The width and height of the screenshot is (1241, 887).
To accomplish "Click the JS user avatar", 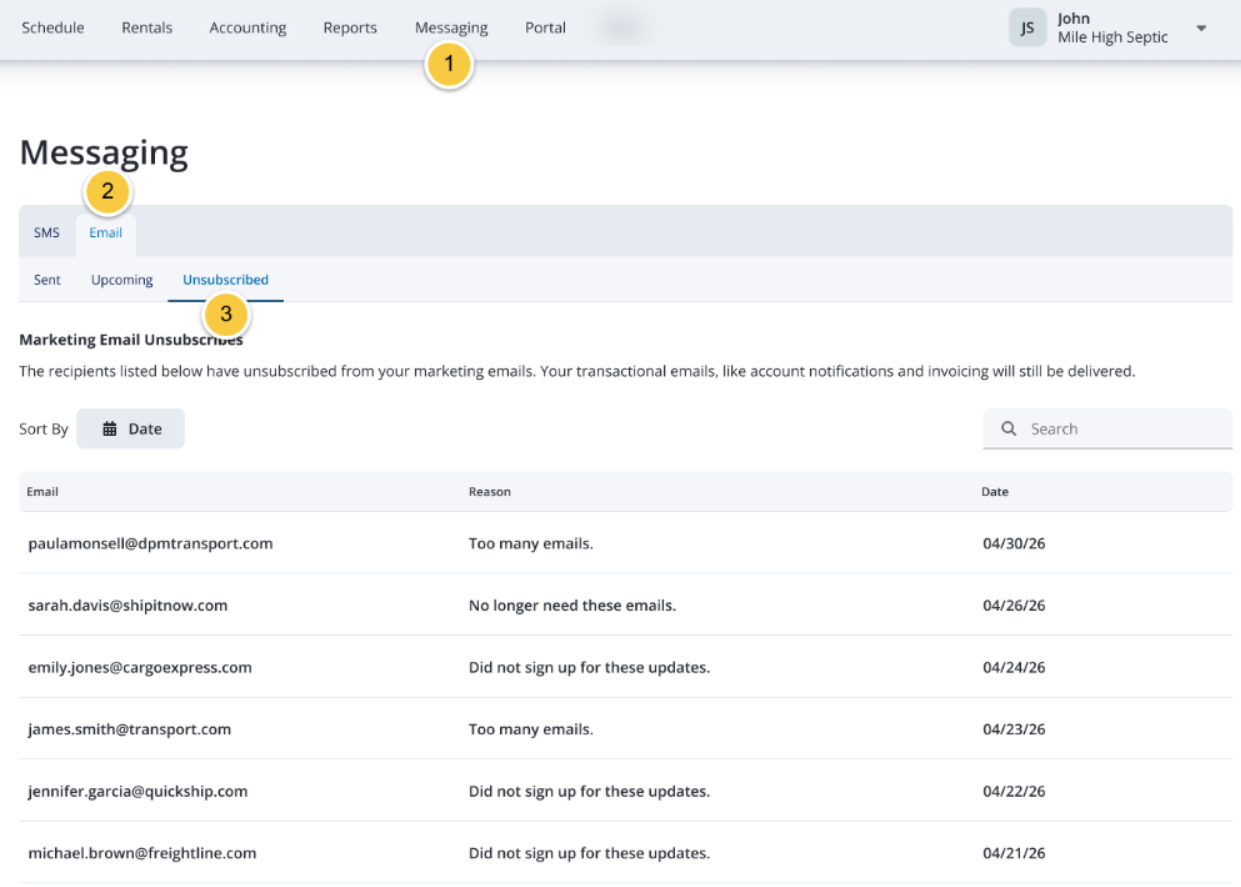I will tap(1027, 28).
